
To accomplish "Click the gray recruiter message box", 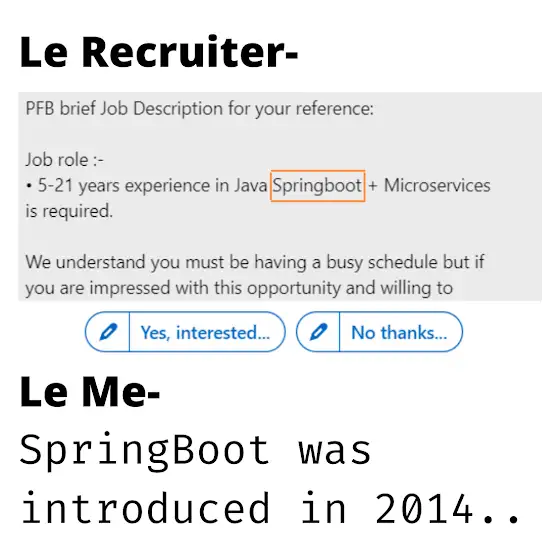I will [x=280, y=196].
